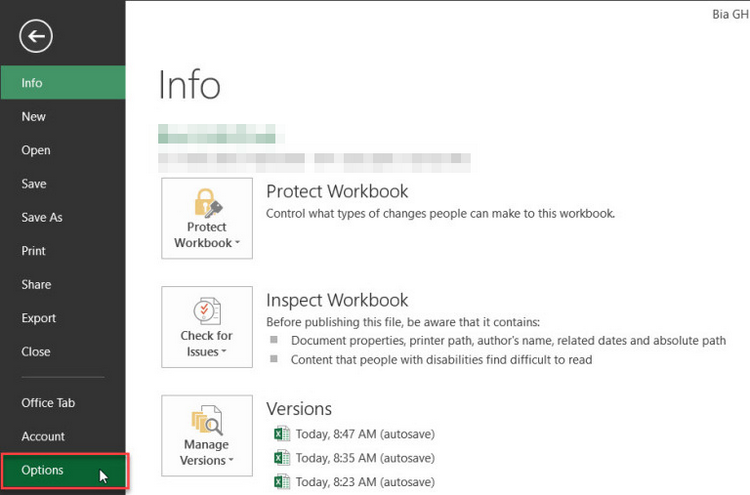
Task: Click Today, 8:47 AM (autosave) version link
Action: pos(365,434)
